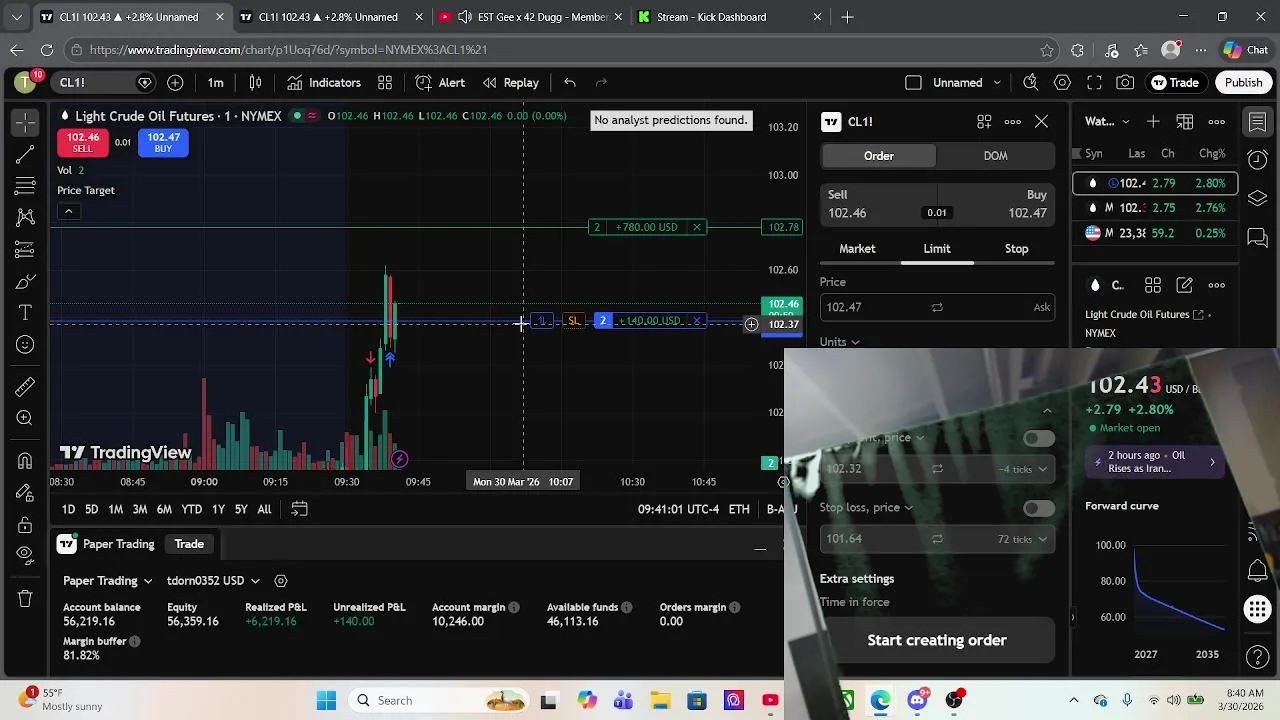Set chart range to YTD
Viewport: 1280px width, 720px height.
(192, 510)
